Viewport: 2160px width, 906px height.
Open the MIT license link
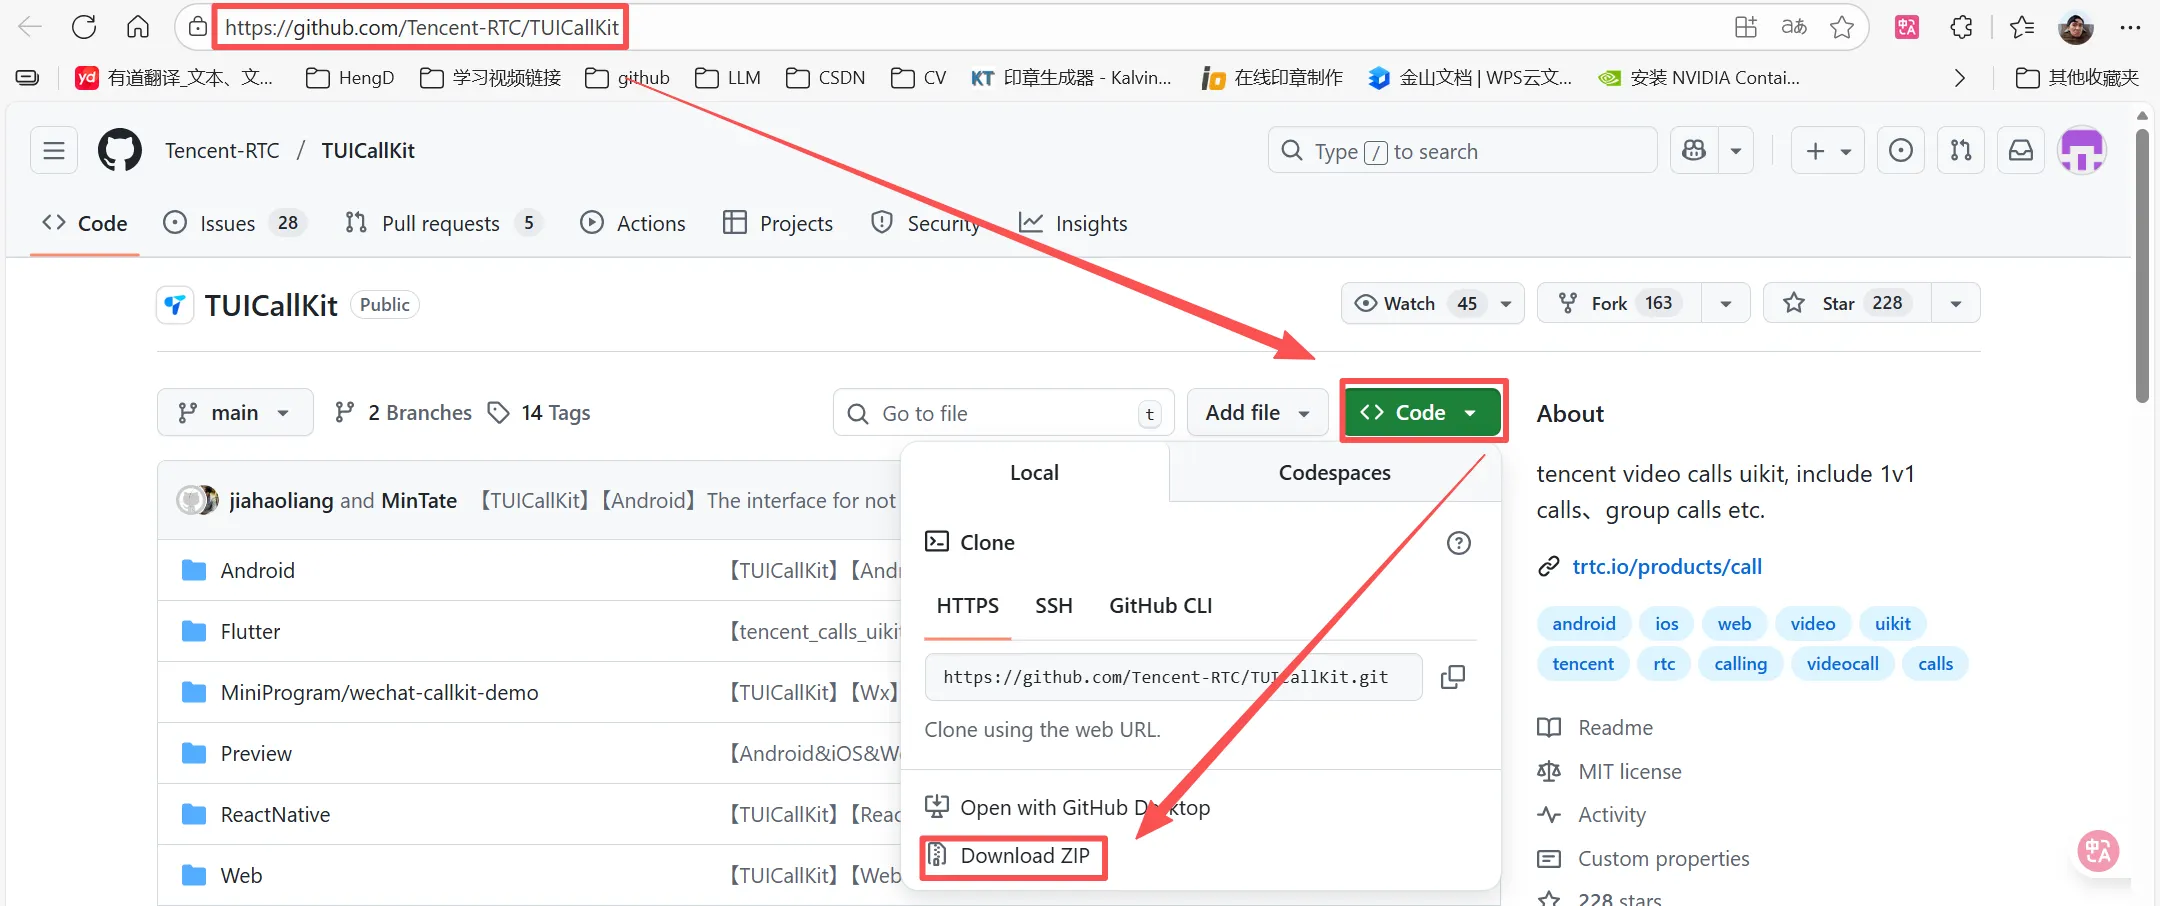point(1629,772)
